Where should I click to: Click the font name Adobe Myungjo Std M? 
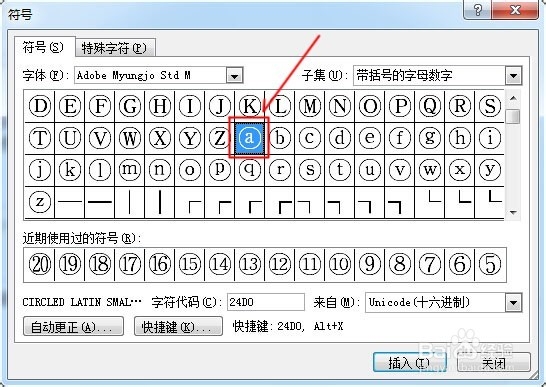(134, 75)
